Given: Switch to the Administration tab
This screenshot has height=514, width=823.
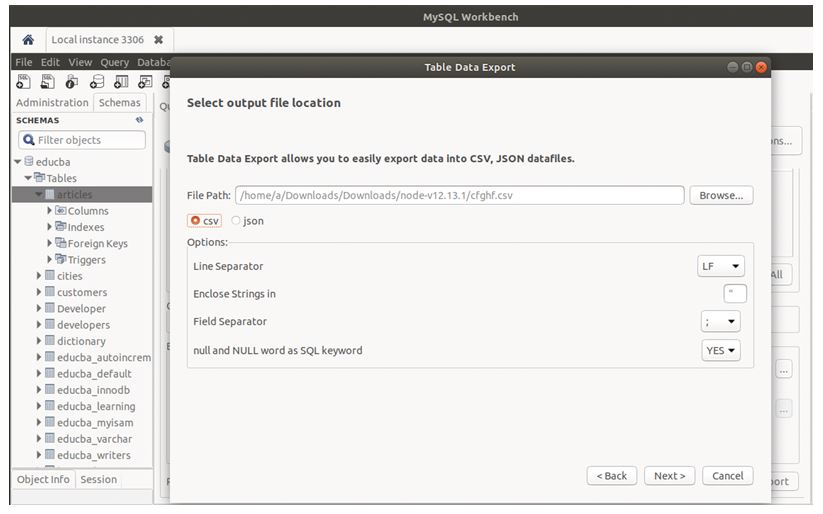Looking at the screenshot, I should coord(52,102).
